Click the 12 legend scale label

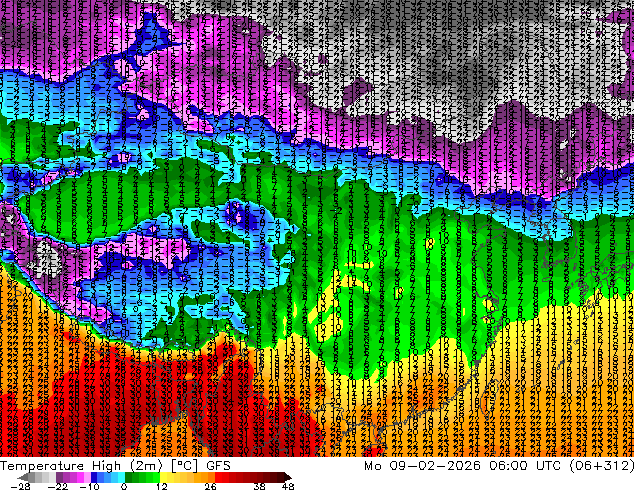(x=162, y=486)
